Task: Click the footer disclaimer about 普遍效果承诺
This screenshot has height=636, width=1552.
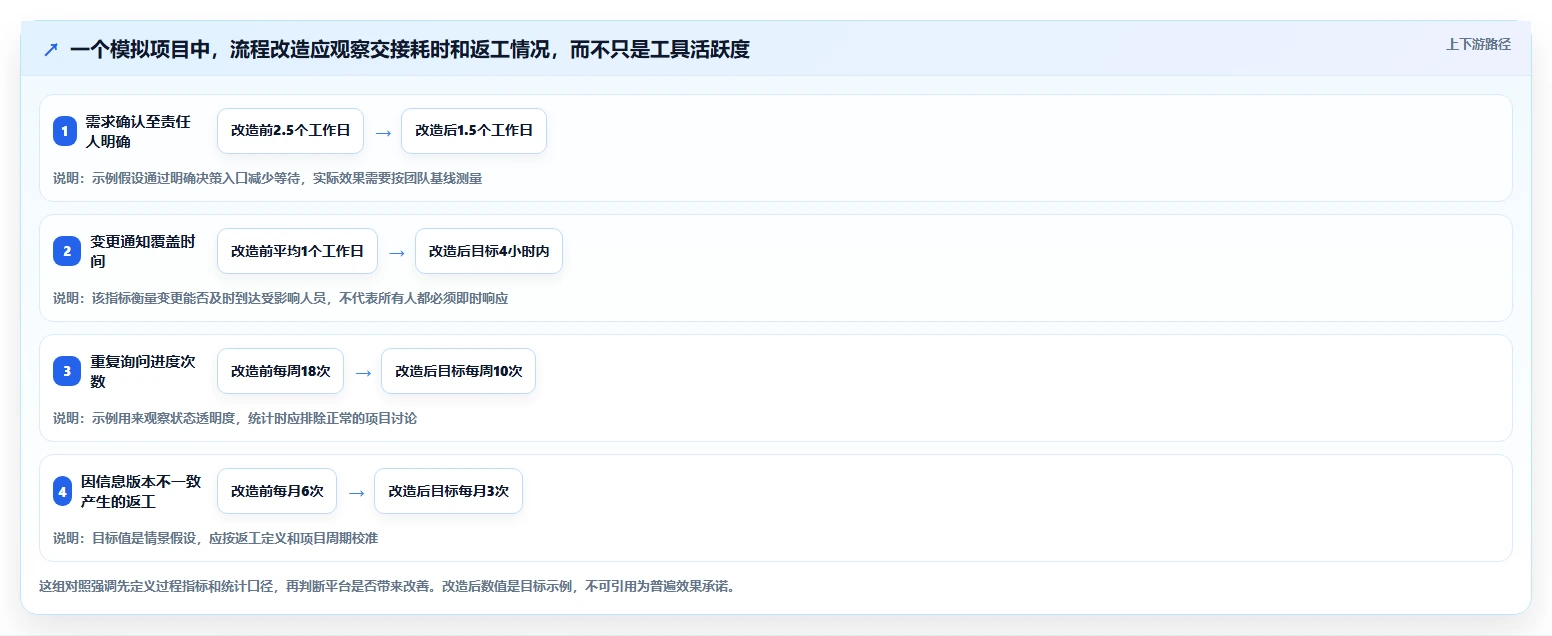Action: (386, 586)
